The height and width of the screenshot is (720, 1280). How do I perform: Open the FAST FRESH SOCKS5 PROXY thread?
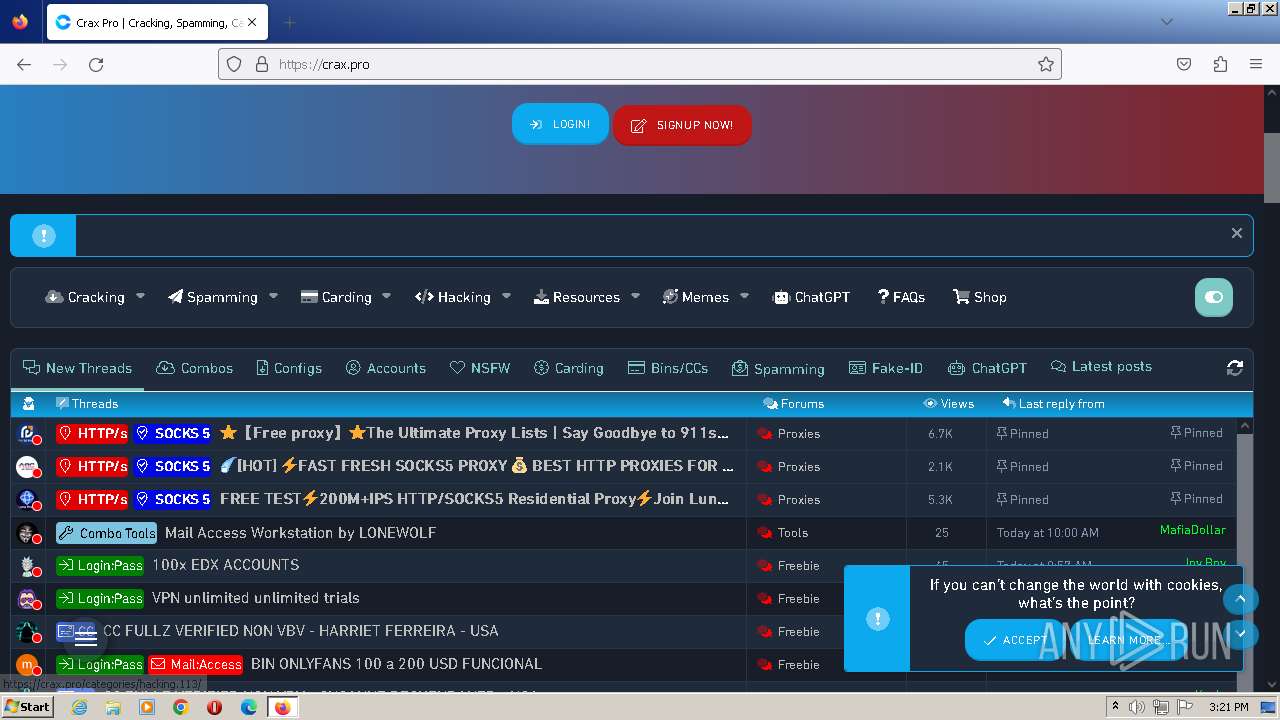[x=476, y=466]
